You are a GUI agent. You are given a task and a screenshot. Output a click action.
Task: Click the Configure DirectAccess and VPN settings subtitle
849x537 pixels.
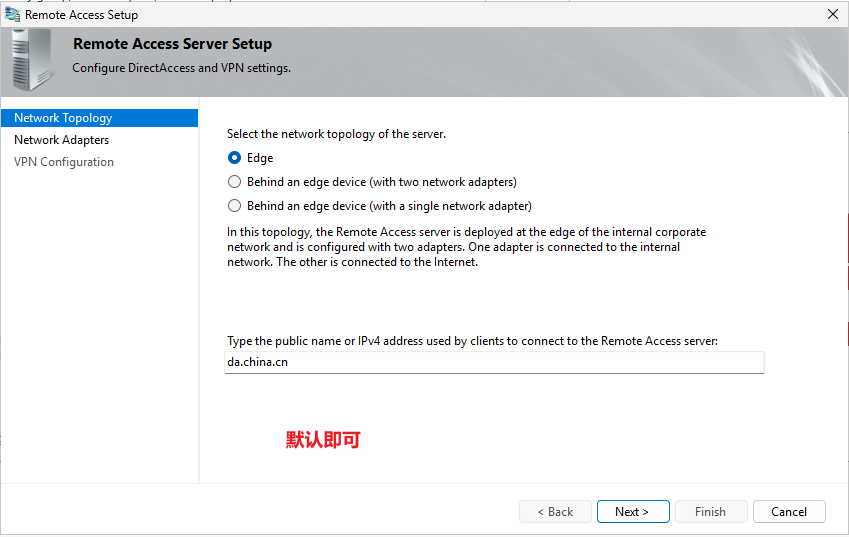(181, 68)
